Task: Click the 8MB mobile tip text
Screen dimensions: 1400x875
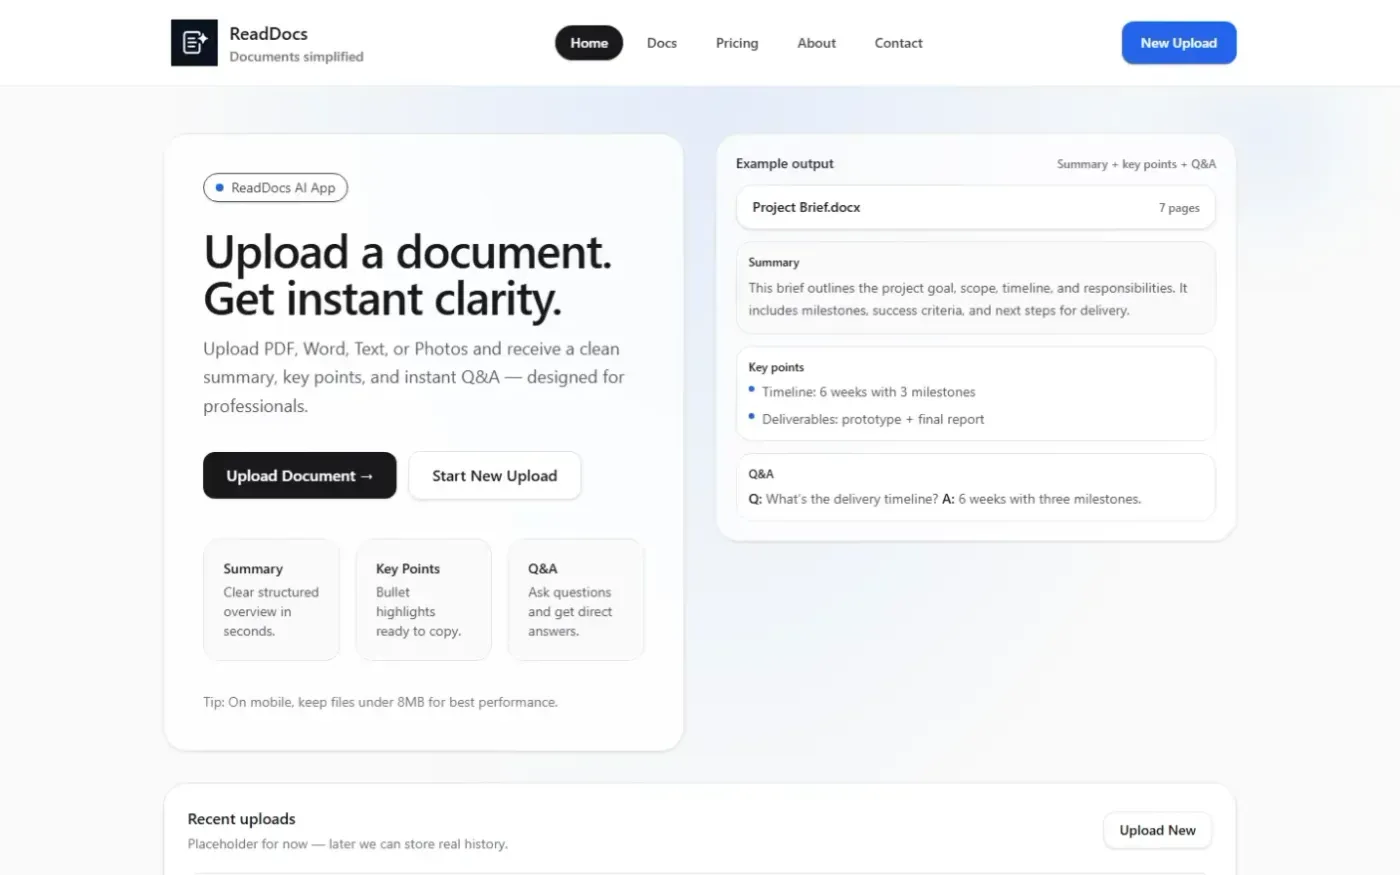Action: (380, 702)
